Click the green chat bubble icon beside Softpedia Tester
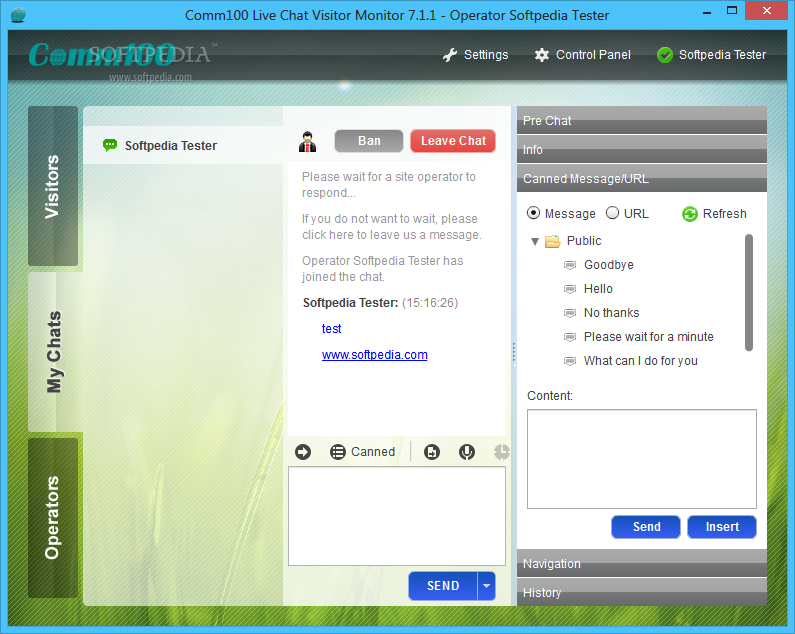Viewport: 795px width, 634px height. click(110, 146)
